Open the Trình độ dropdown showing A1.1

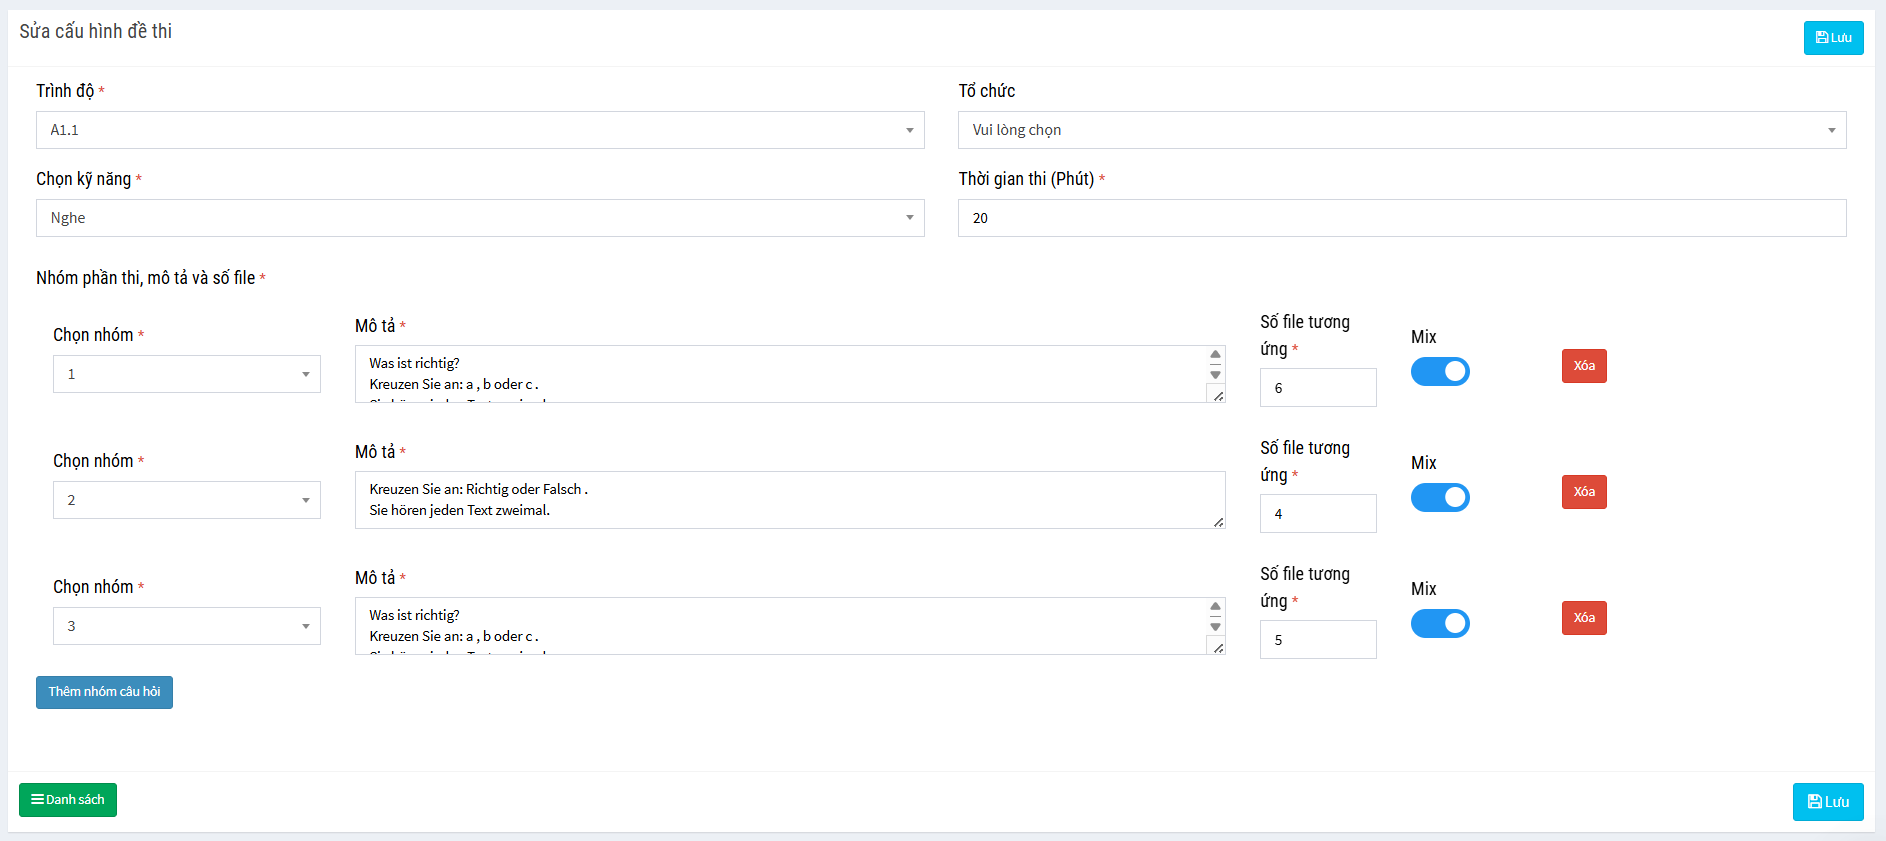pos(480,130)
